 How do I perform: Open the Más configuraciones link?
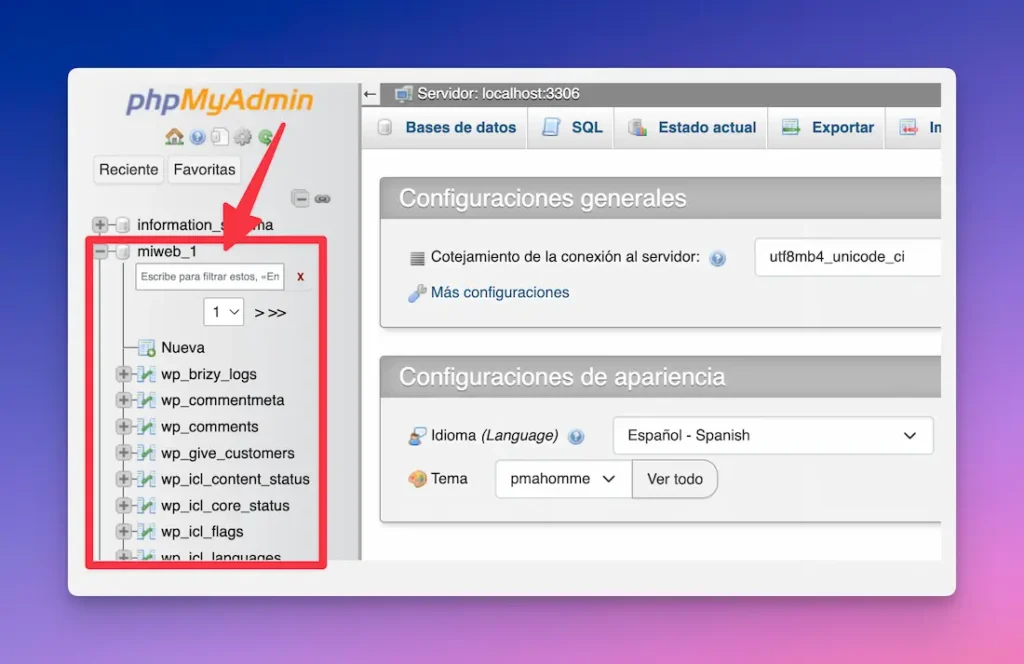[x=498, y=292]
